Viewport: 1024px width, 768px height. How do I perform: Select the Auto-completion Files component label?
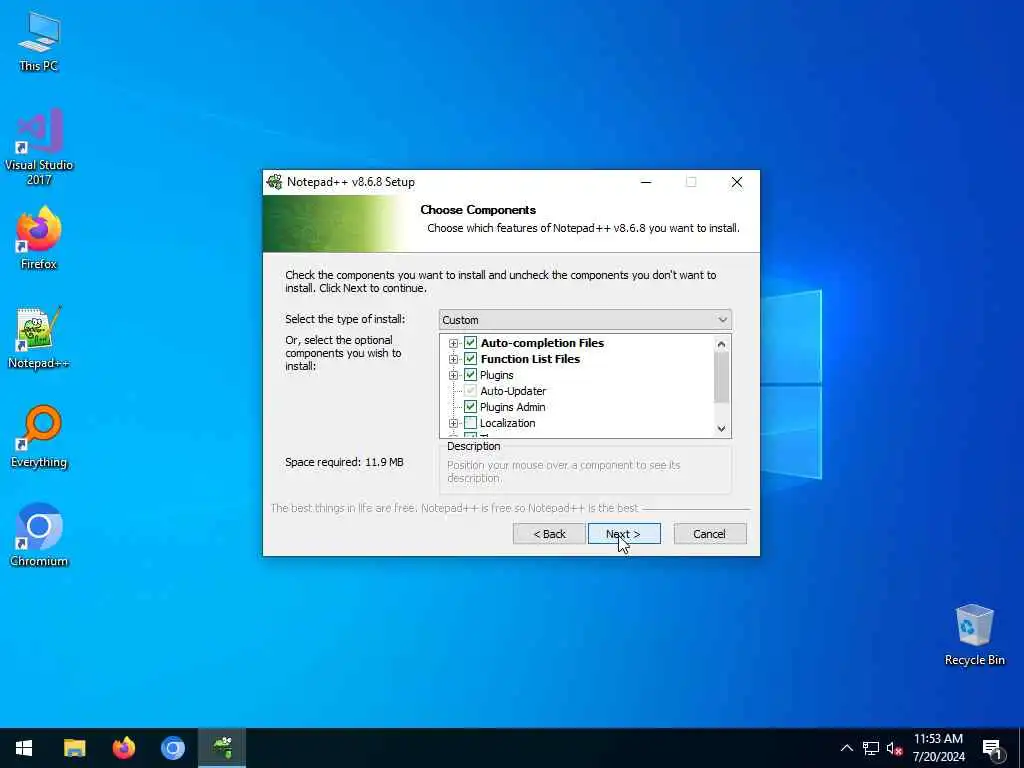click(x=542, y=343)
